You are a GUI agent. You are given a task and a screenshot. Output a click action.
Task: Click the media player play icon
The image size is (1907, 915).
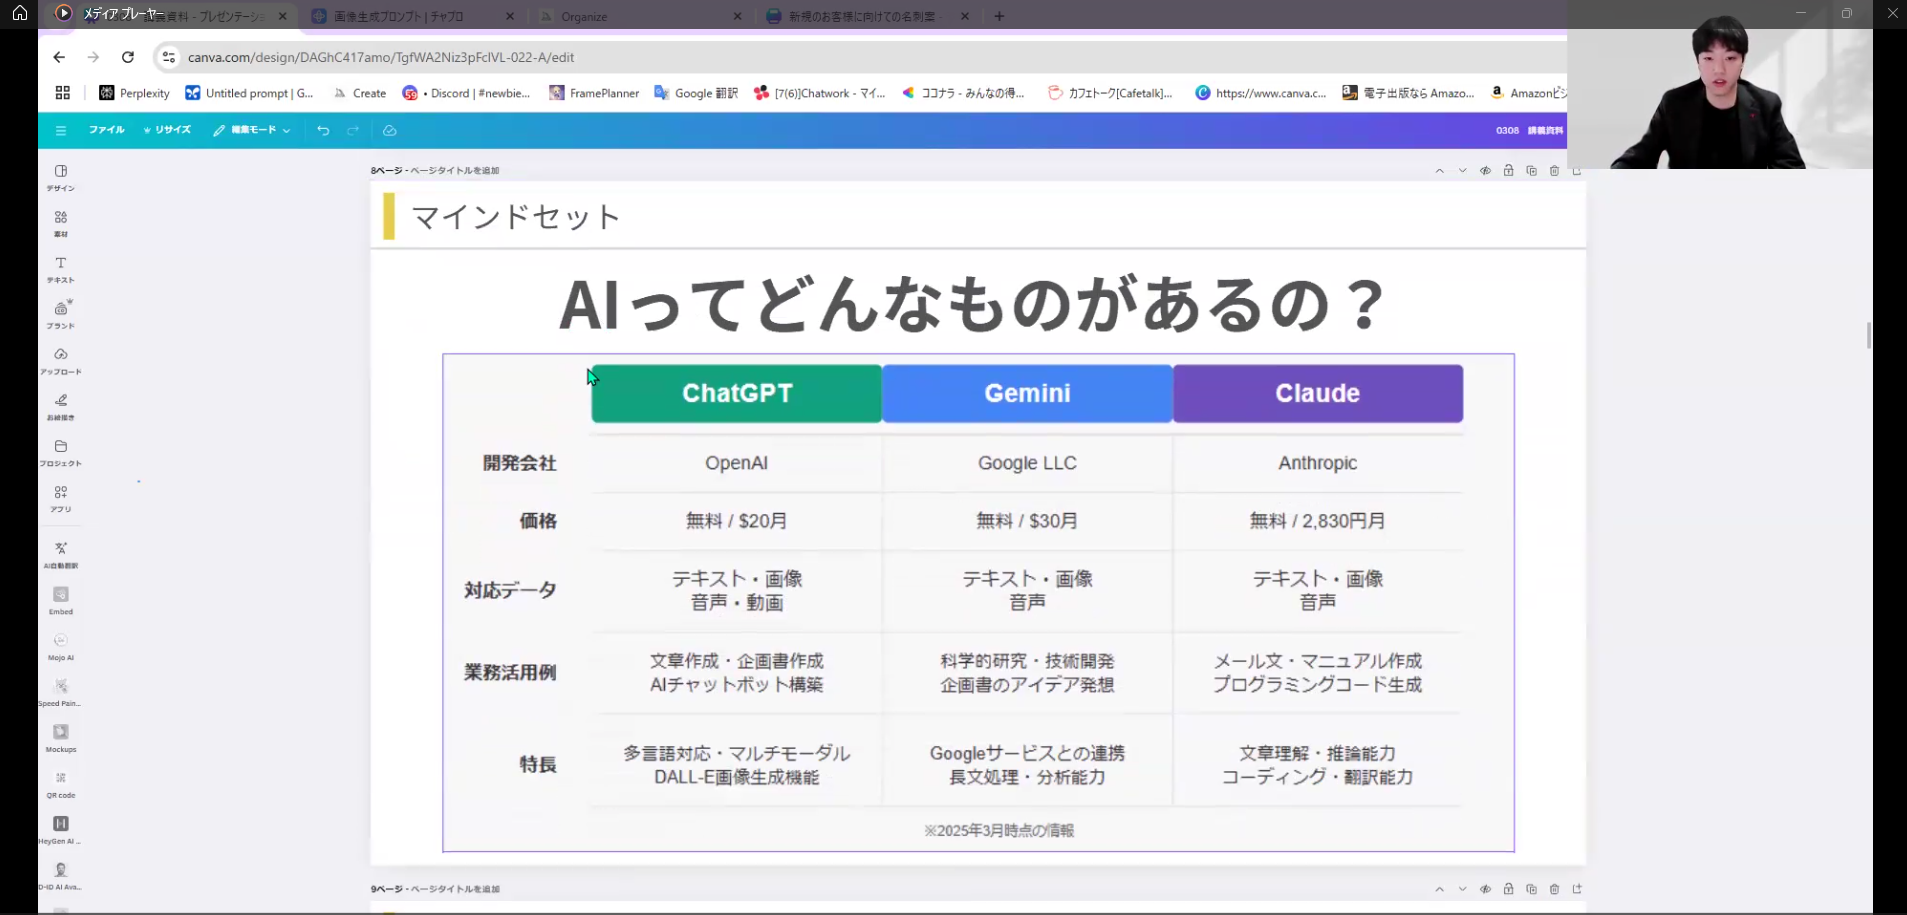(x=63, y=13)
